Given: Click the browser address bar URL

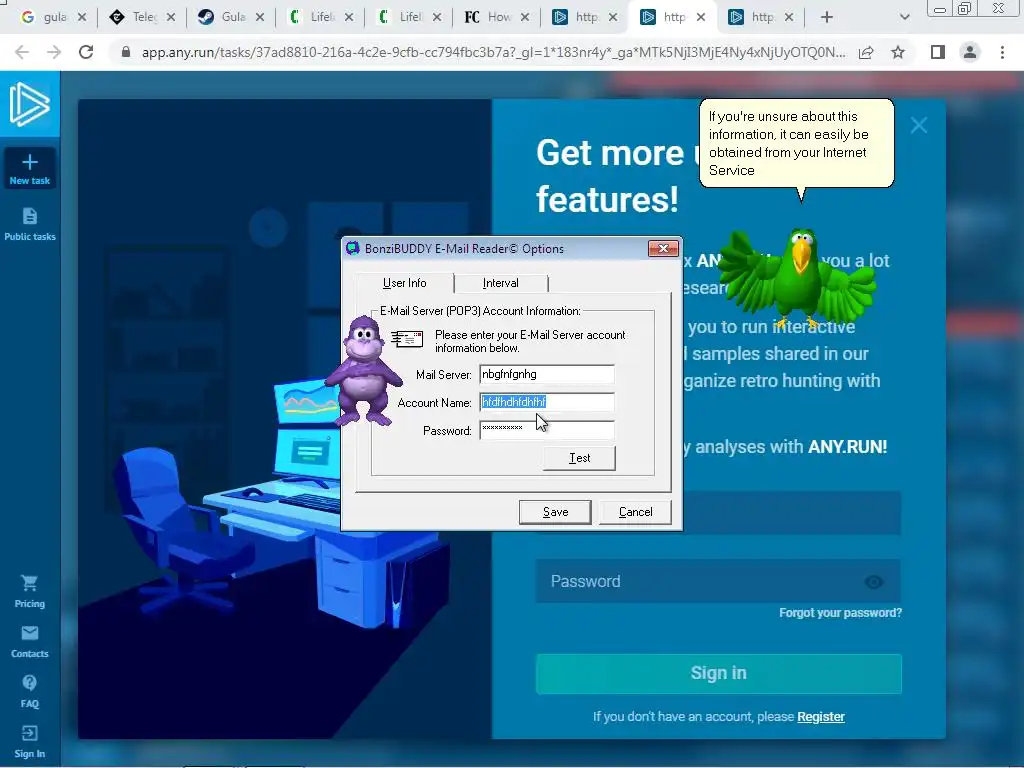Looking at the screenshot, I should click(493, 52).
